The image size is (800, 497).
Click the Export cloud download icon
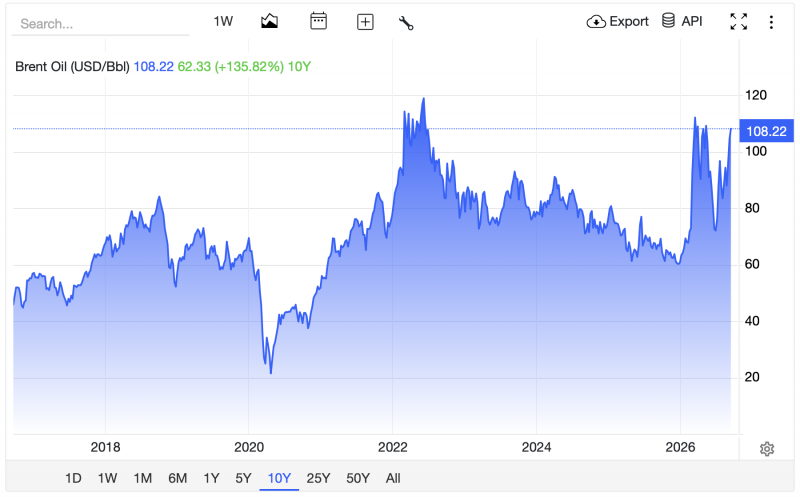596,22
